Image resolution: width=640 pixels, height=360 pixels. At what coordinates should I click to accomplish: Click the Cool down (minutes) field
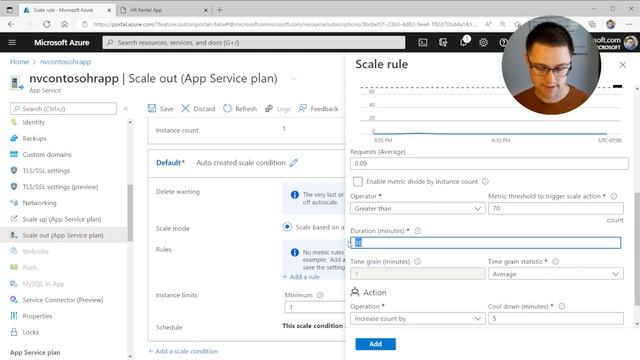point(556,318)
